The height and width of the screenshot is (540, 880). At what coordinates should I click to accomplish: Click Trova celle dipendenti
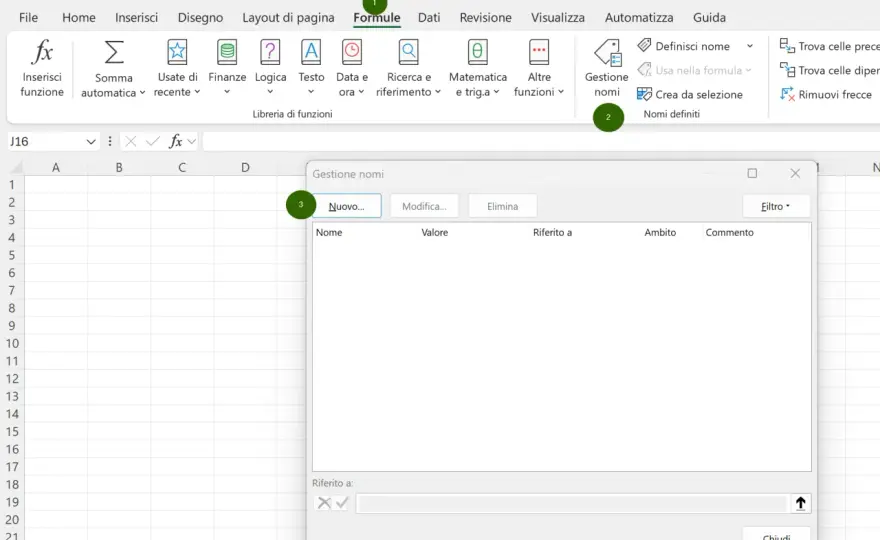tap(829, 70)
